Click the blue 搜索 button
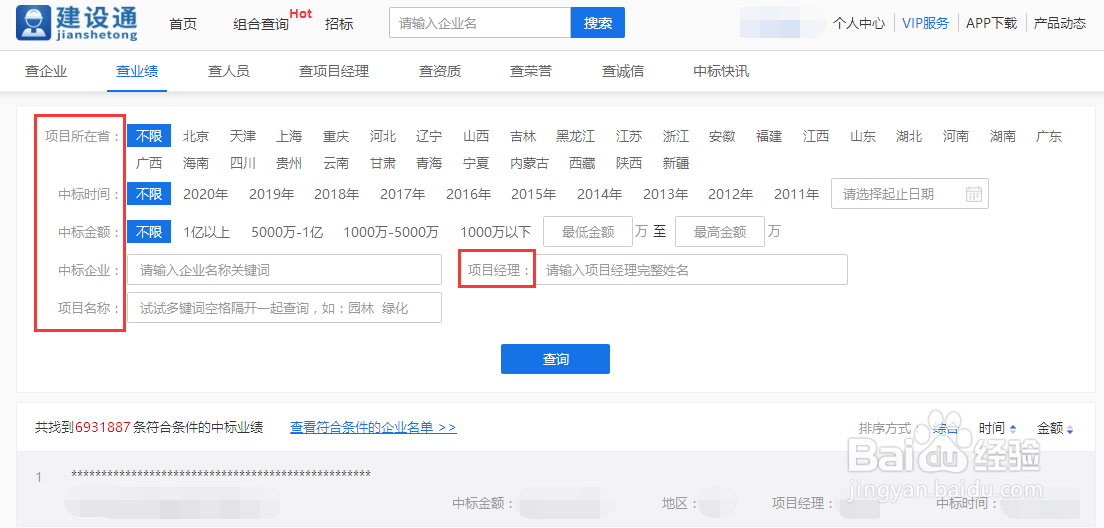Image resolution: width=1104 pixels, height=528 pixels. pos(598,23)
